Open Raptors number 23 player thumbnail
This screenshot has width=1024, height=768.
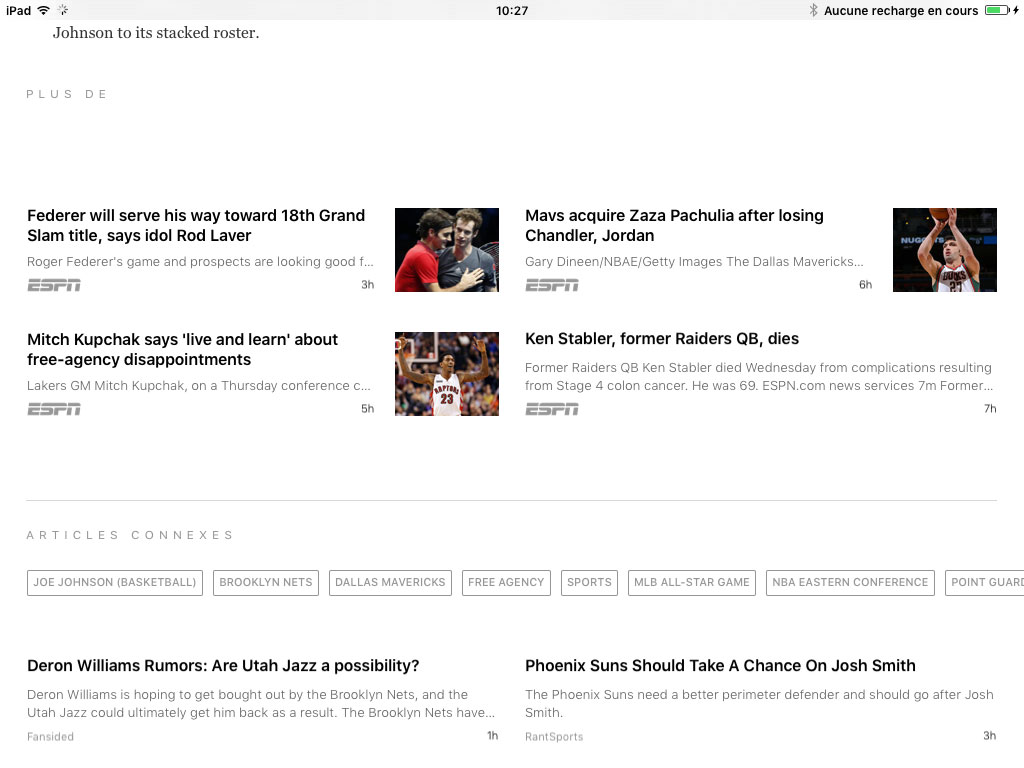point(447,374)
